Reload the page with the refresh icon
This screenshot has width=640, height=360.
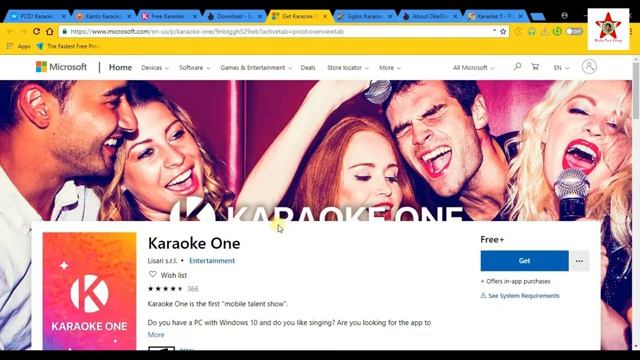[x=36, y=31]
